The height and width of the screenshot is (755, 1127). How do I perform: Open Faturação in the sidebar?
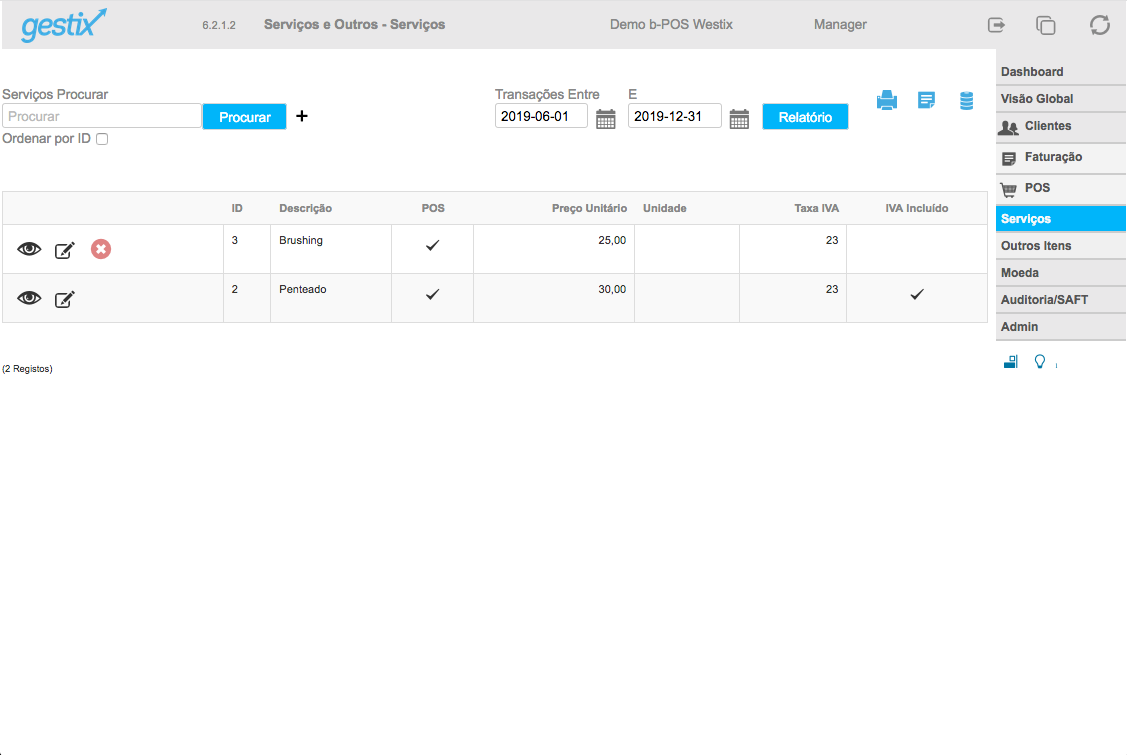1061,157
